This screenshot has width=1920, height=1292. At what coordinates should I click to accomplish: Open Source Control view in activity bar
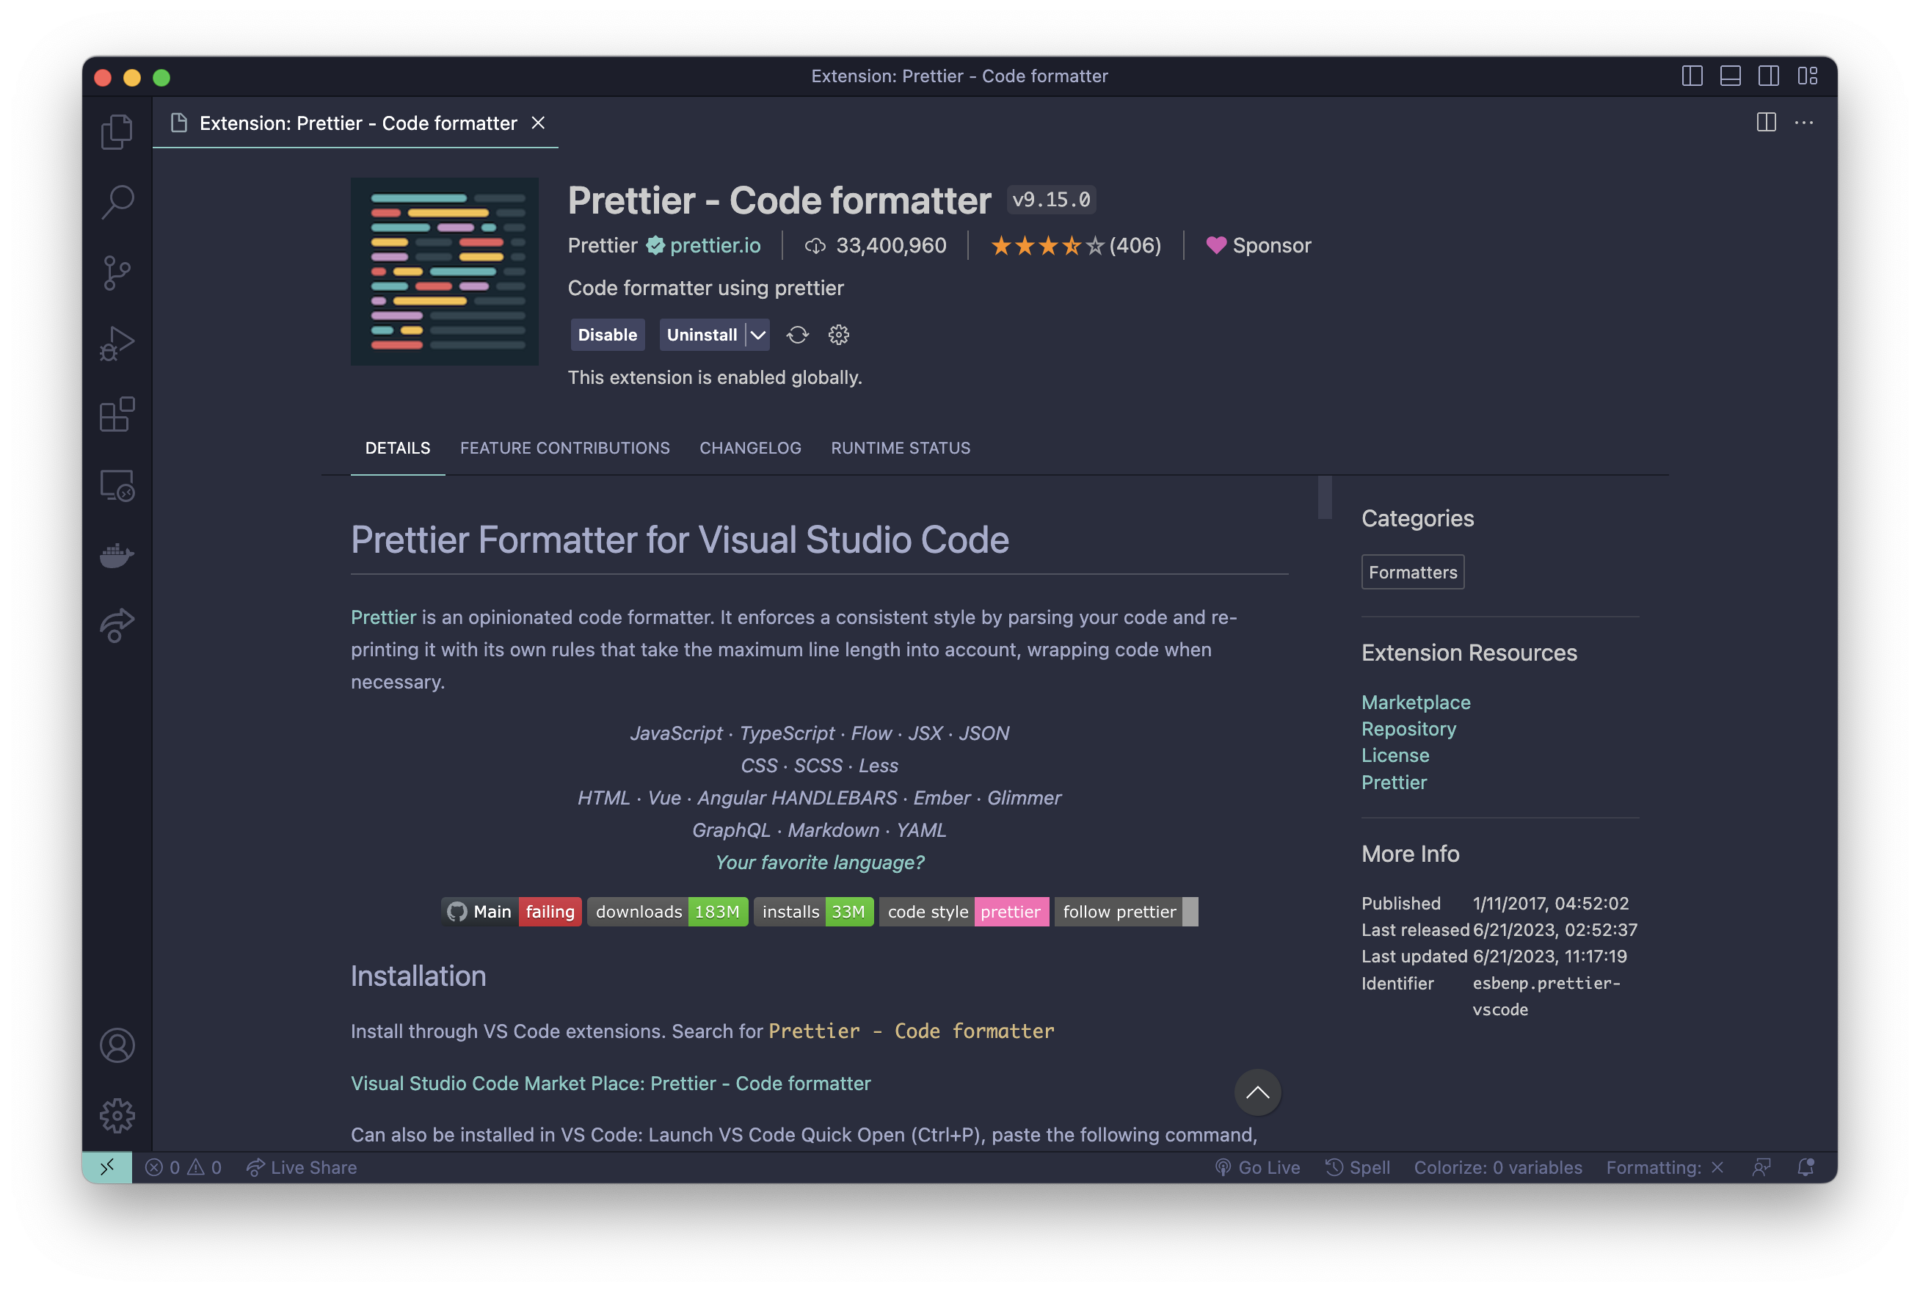117,273
